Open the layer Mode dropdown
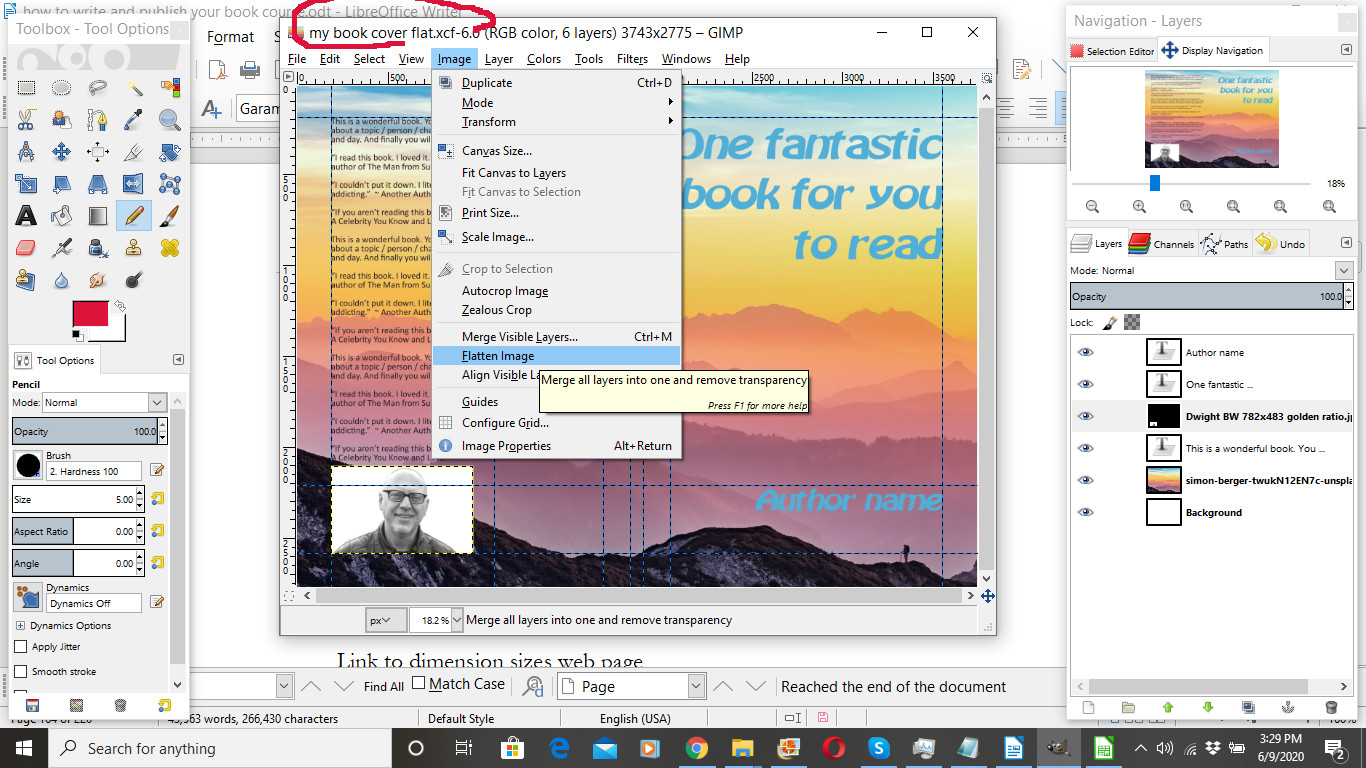This screenshot has width=1366, height=768. [x=1343, y=271]
